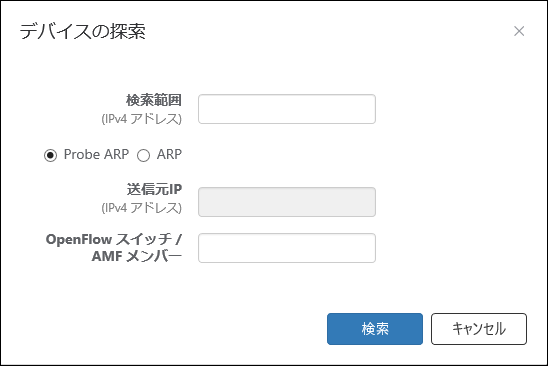Viewport: 548px width, 366px height.
Task: Focus the OpenFlow スイッチ / AMF メンバー field
Action: (287, 248)
